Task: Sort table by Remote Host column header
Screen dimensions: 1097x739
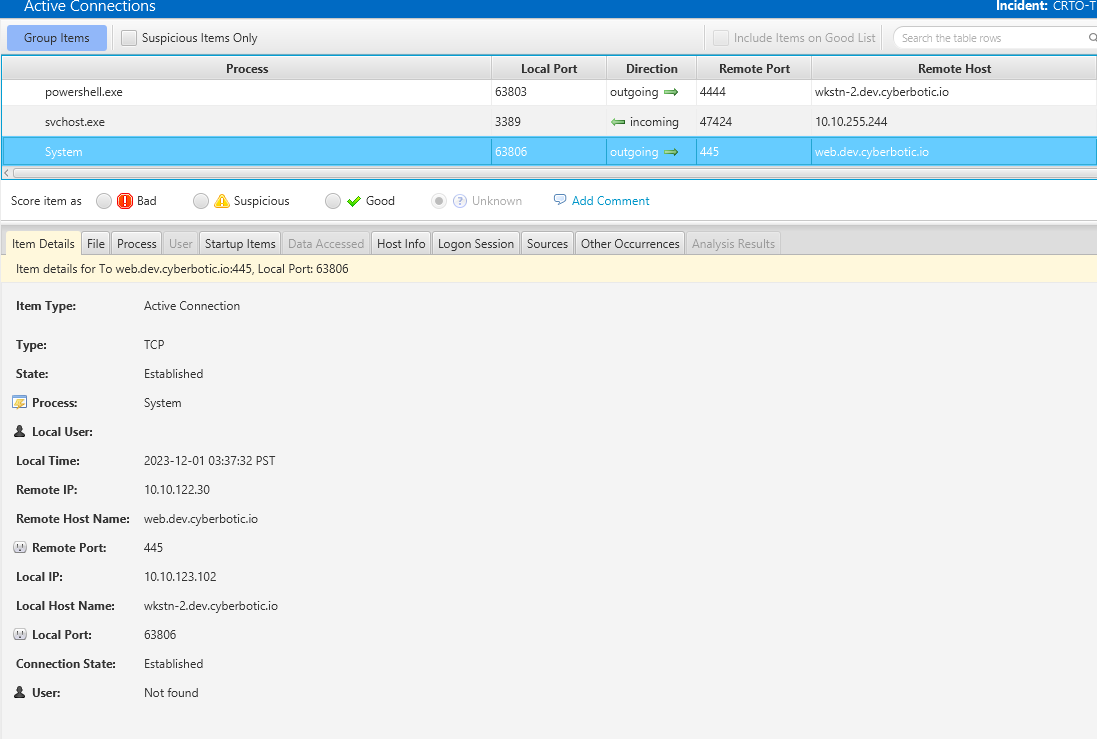Action: point(954,69)
